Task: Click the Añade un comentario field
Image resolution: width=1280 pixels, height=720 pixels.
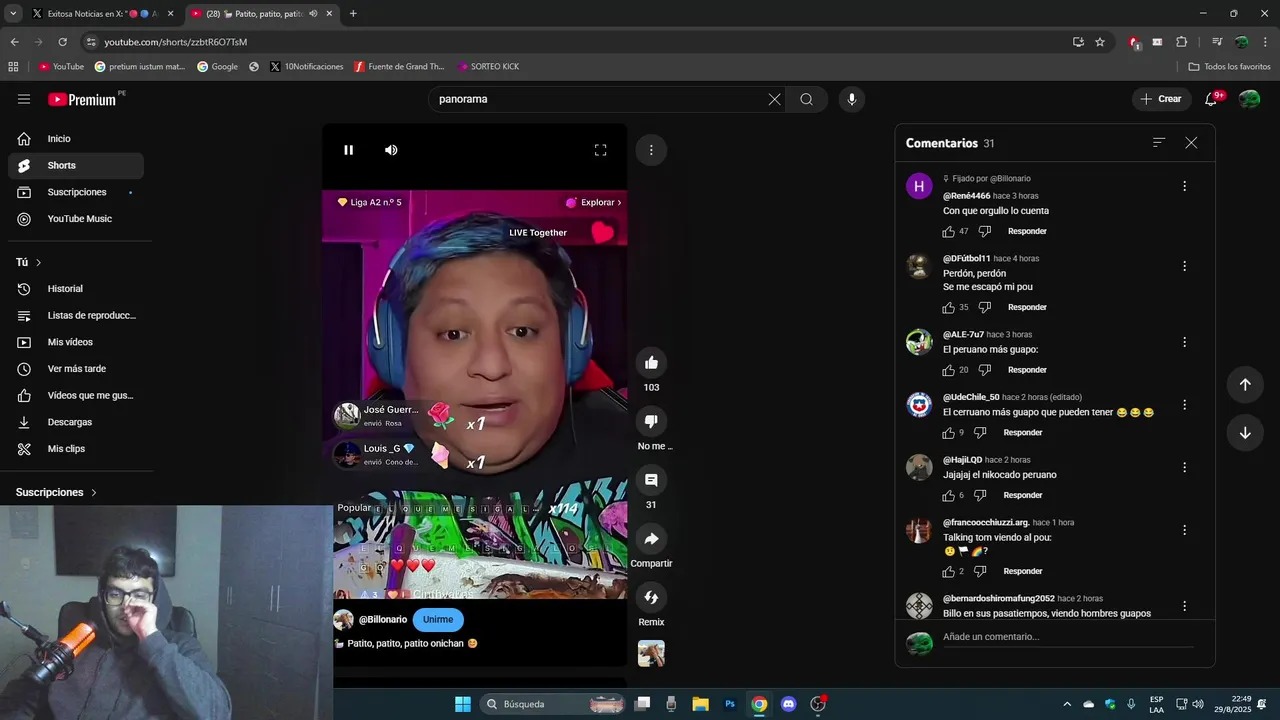Action: coord(1068,637)
